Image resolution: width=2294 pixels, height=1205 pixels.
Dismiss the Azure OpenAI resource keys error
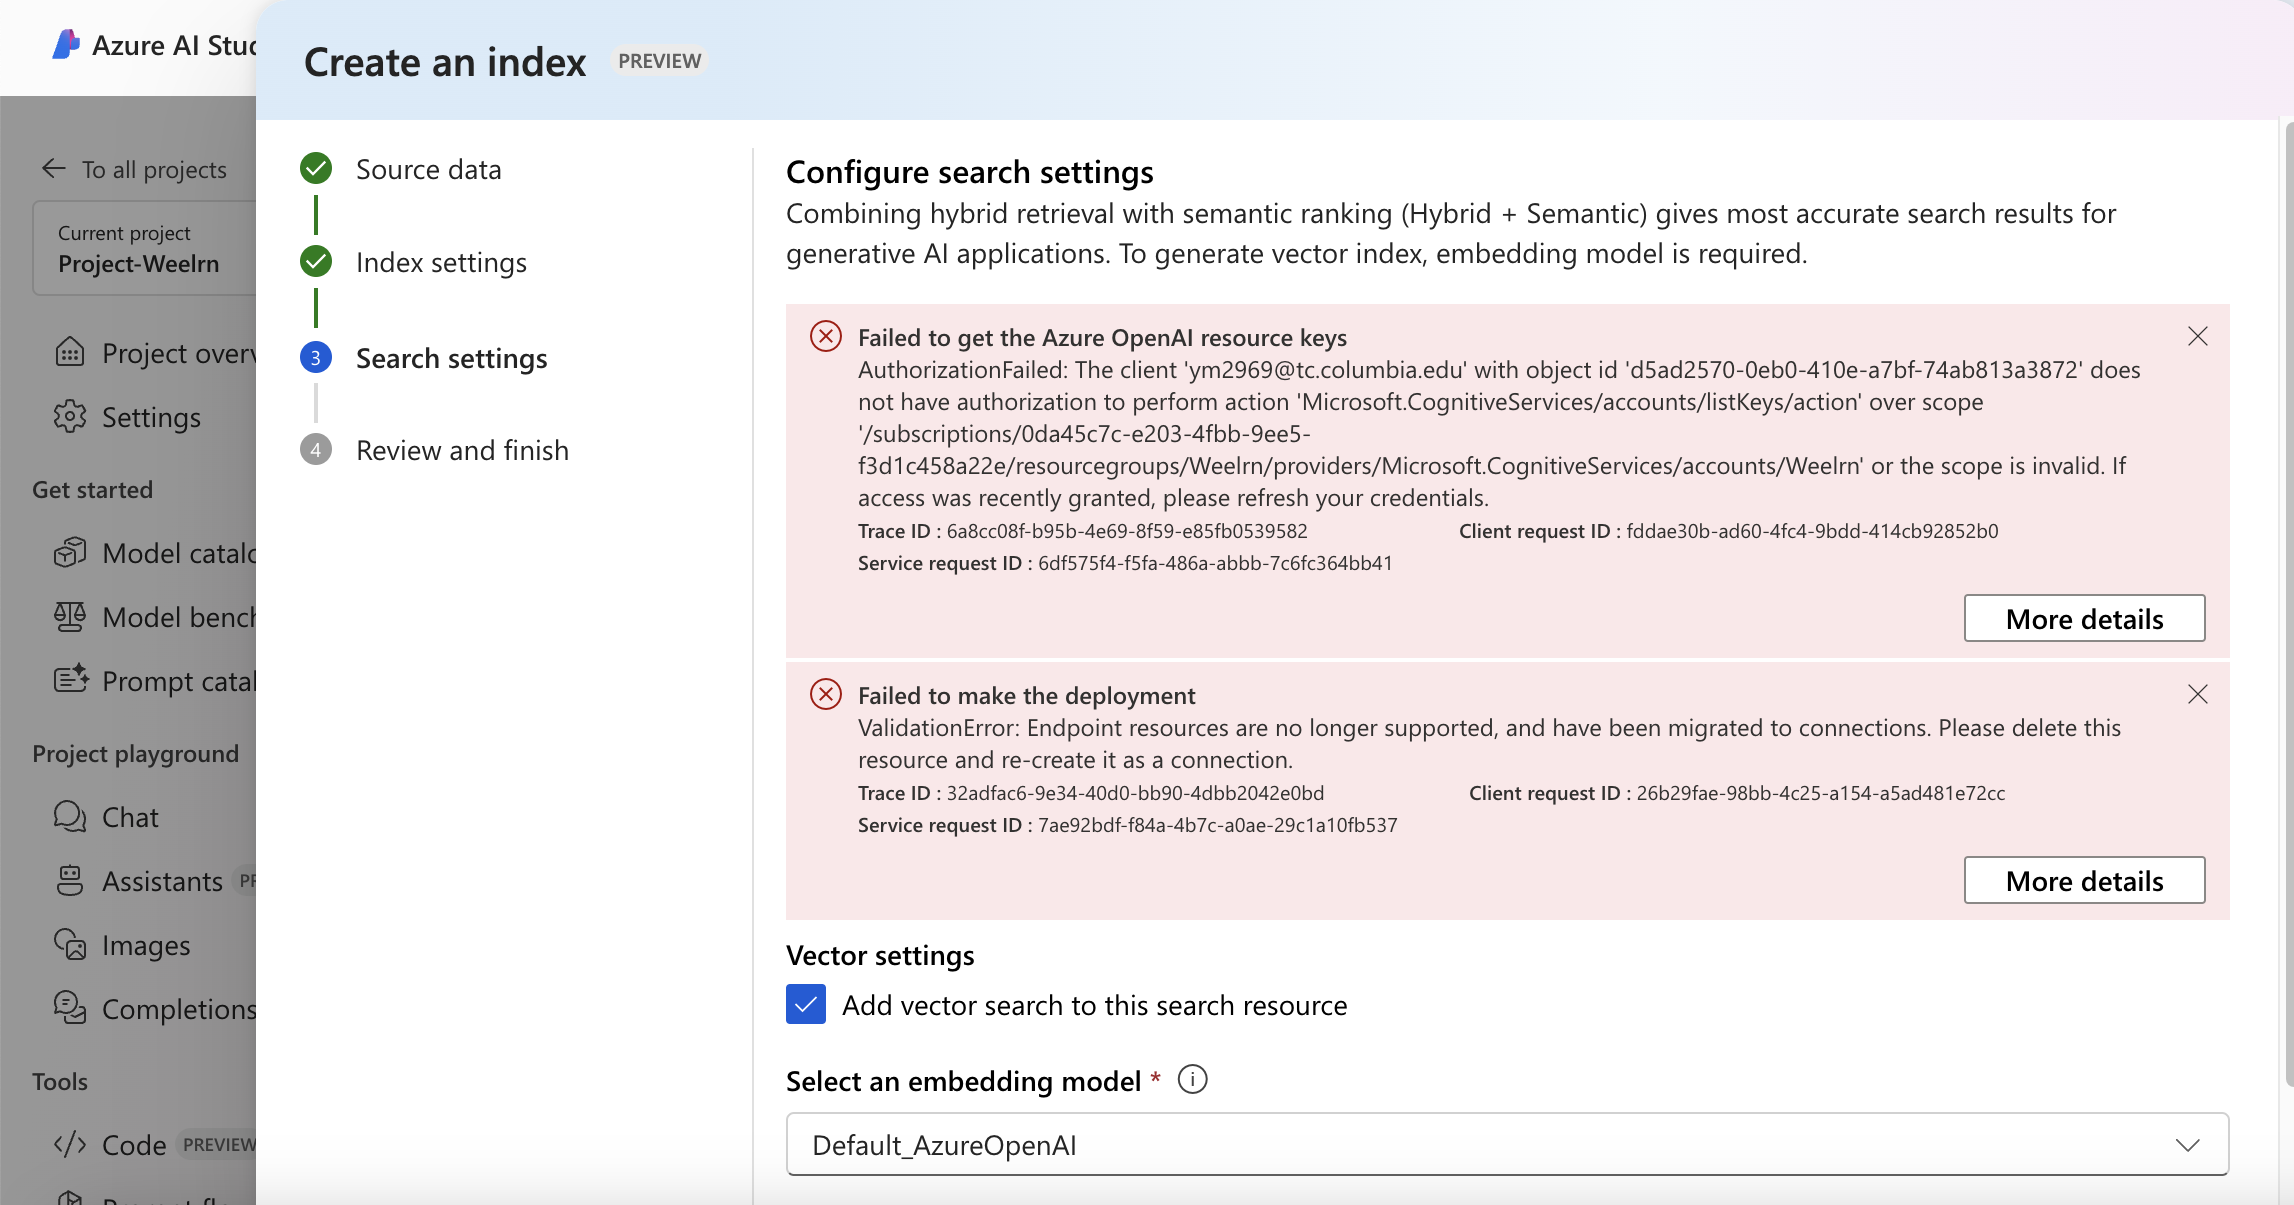coord(2197,336)
